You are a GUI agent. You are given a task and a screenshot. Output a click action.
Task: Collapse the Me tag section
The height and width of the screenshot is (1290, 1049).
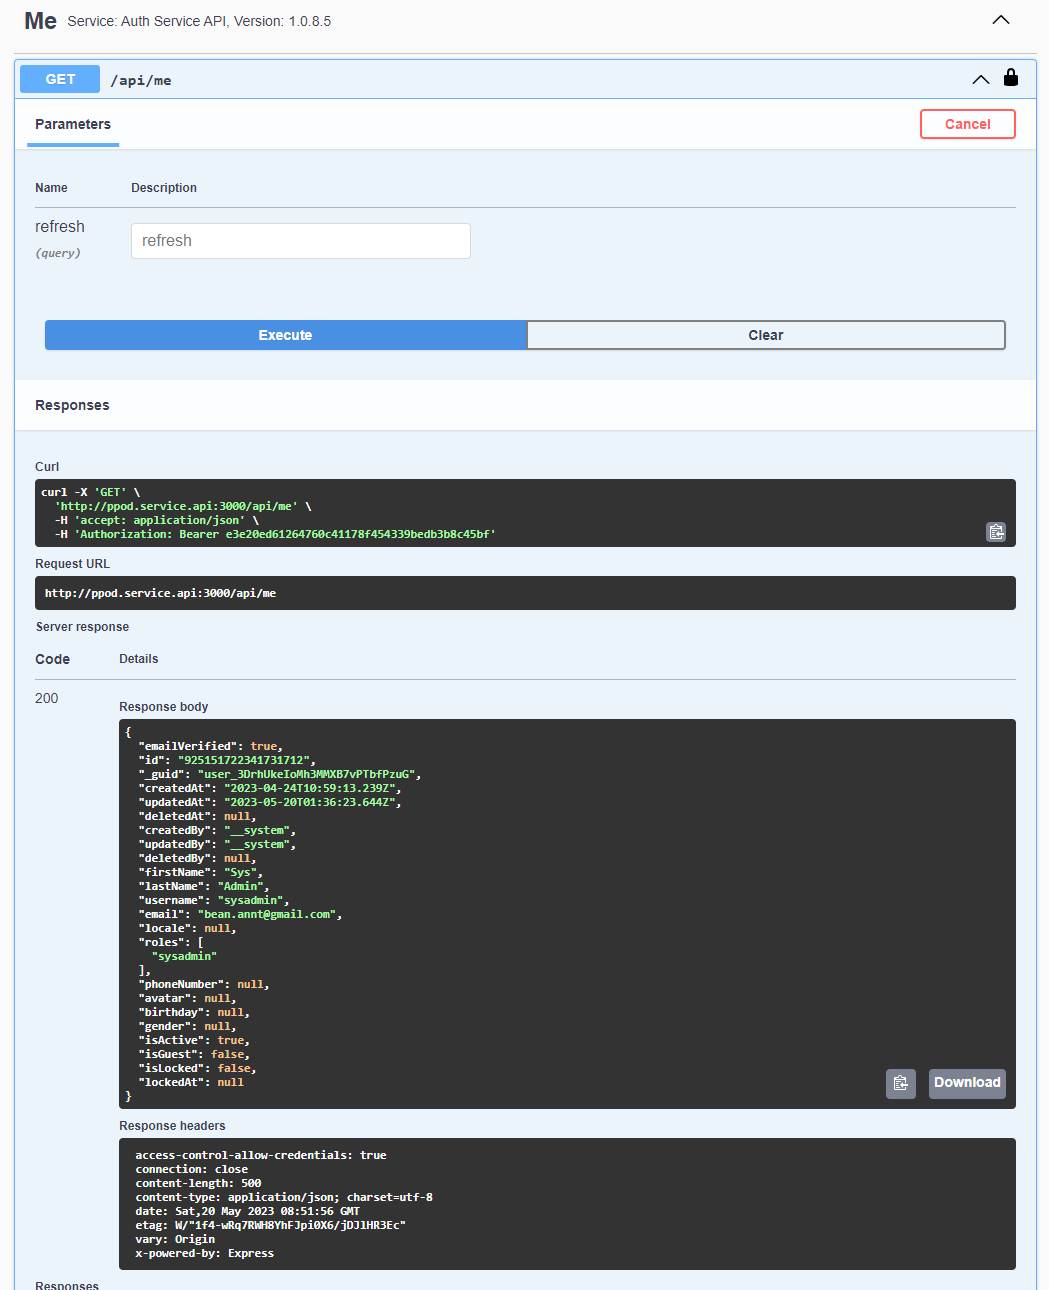tap(1000, 20)
